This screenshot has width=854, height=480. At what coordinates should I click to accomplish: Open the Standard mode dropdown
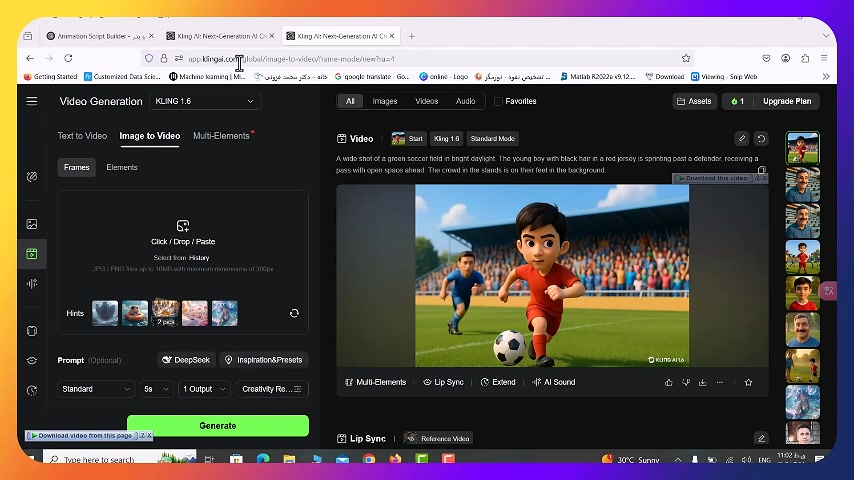click(x=96, y=389)
